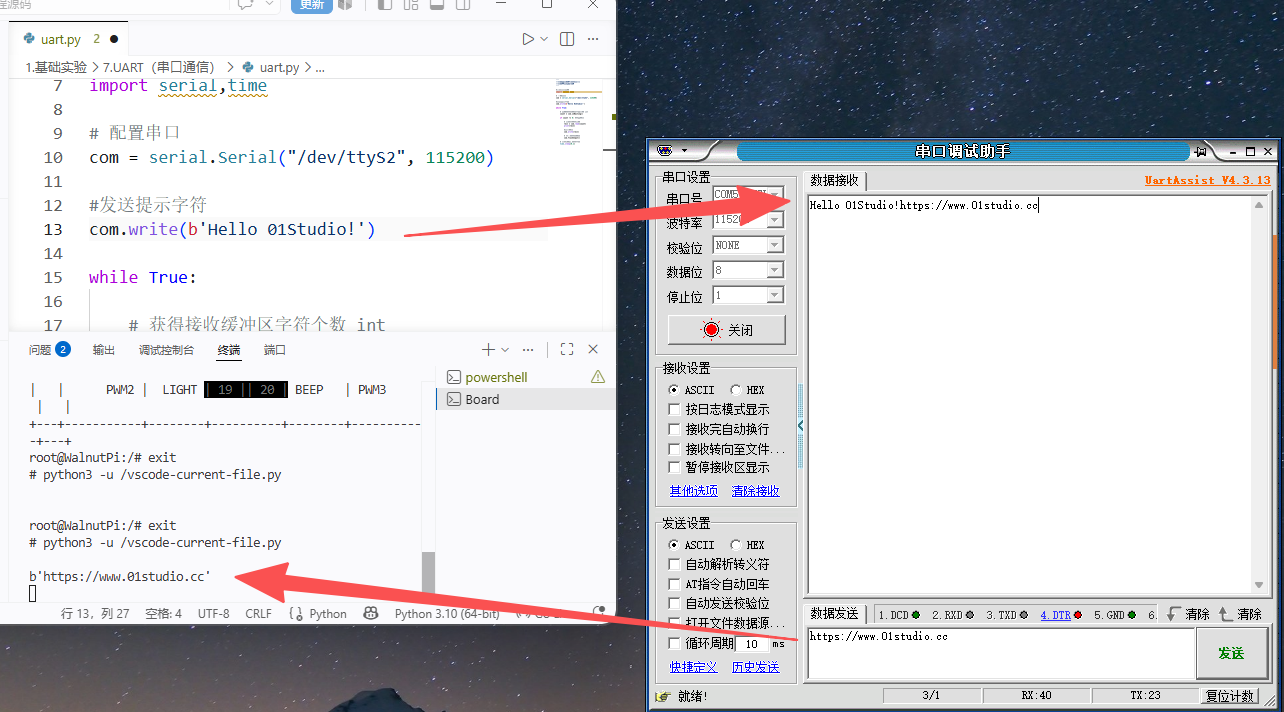Select ASCII in the 发送设置 group
1284x712 pixels.
tap(692, 545)
